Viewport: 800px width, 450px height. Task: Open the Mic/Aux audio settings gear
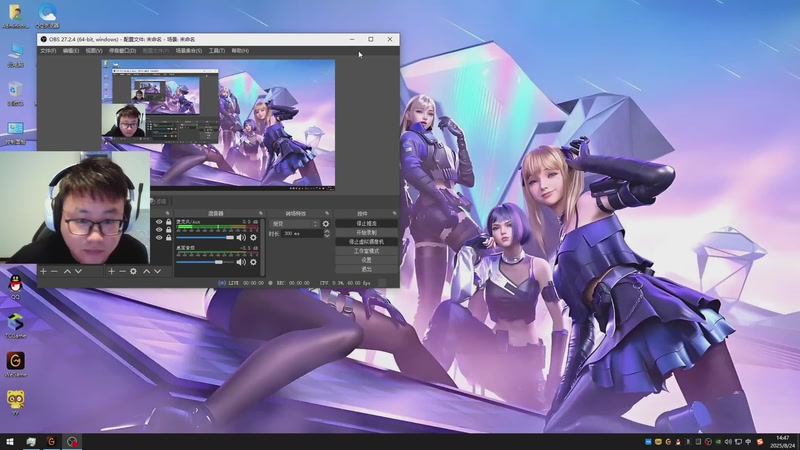click(254, 237)
